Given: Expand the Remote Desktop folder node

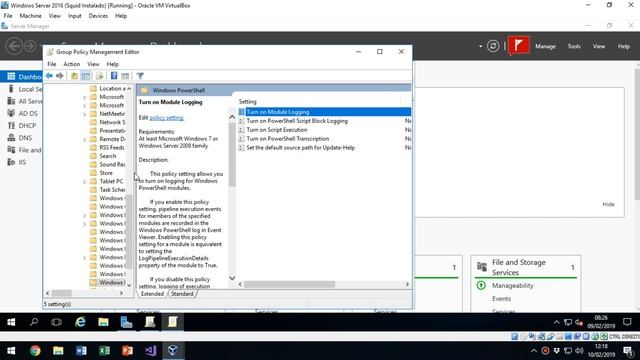Looking at the screenshot, I should (x=84, y=140).
